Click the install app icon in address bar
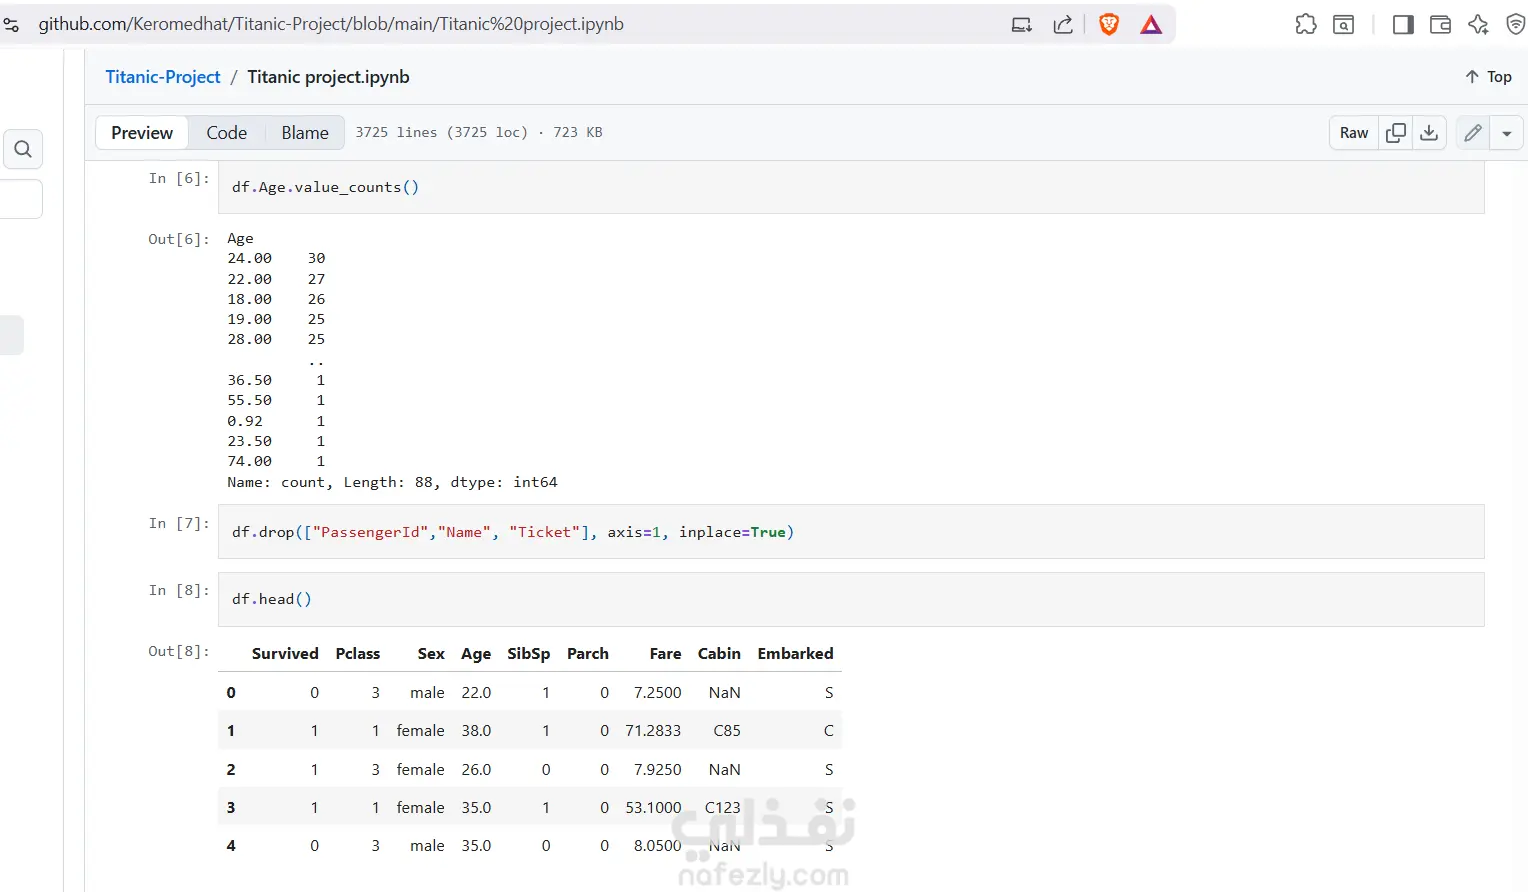The height and width of the screenshot is (892, 1528). pyautogui.click(x=1021, y=25)
